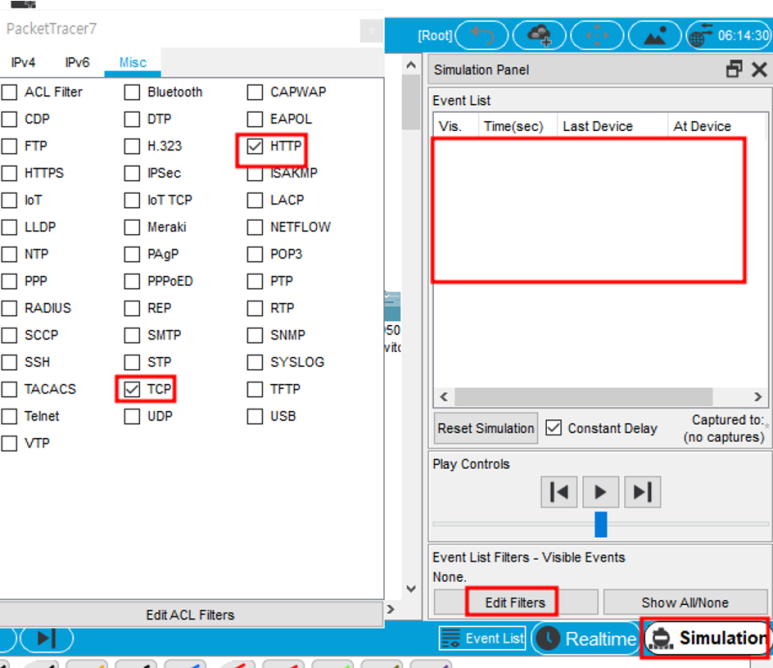
Task: Open the IPv4 filter tab
Action: (23, 63)
